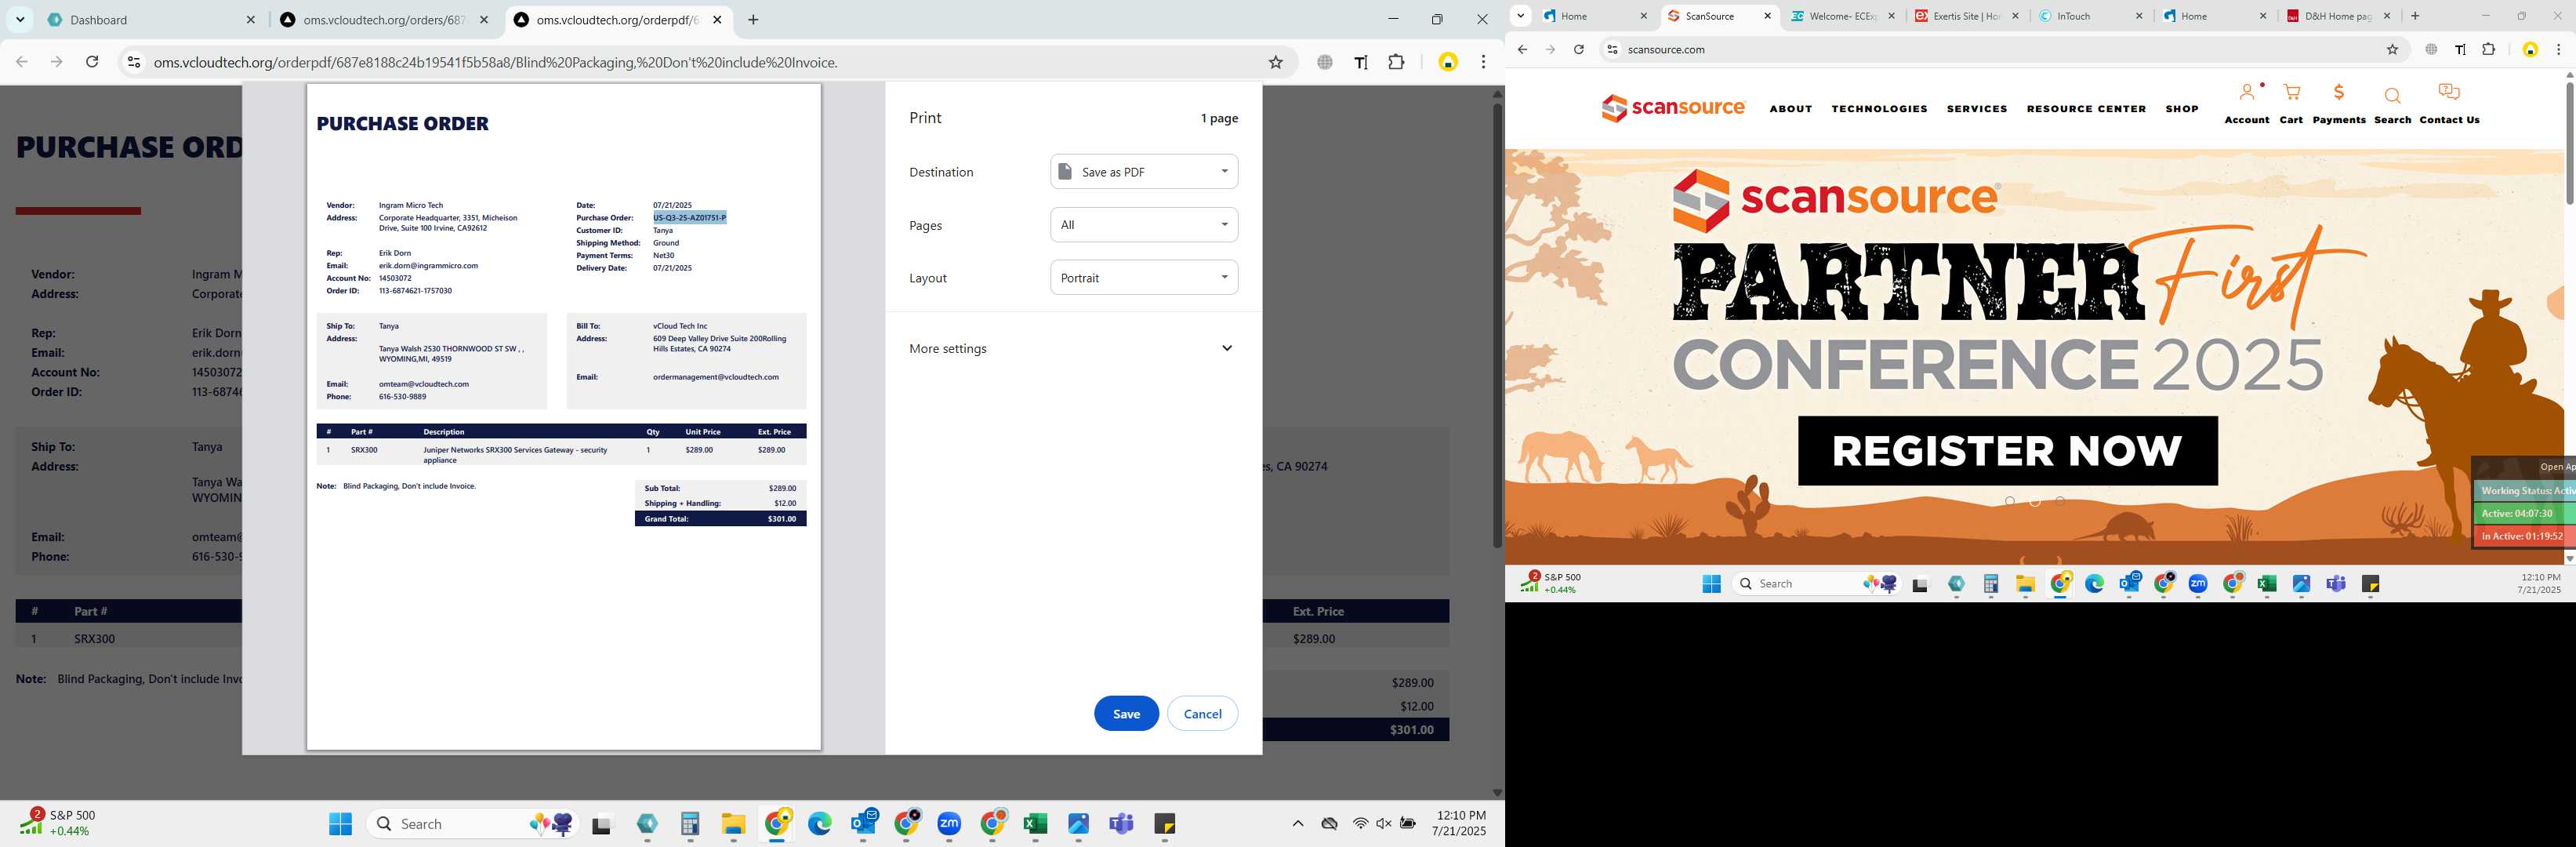The width and height of the screenshot is (2576, 847).
Task: Close the Dashboard tab
Action: tap(251, 20)
